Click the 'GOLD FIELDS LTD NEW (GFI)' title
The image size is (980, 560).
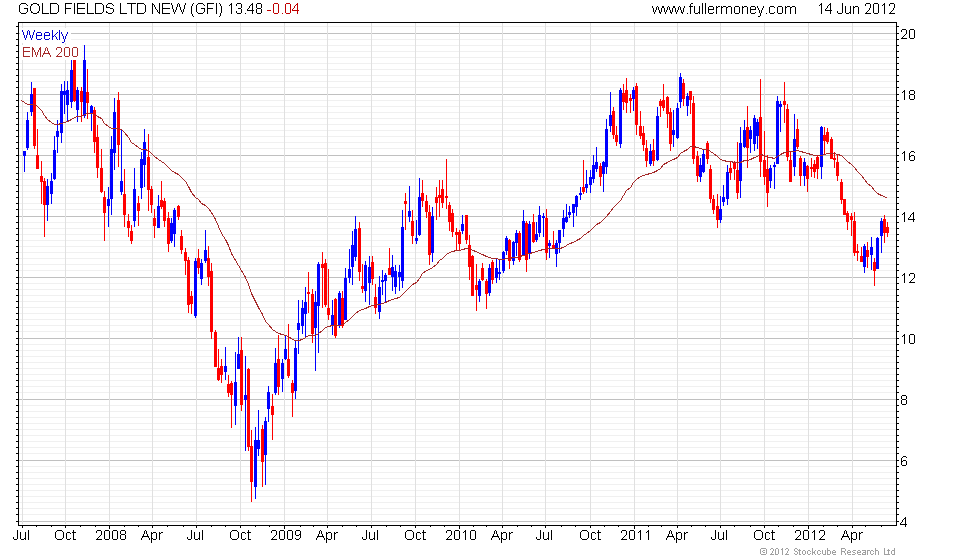coord(120,9)
